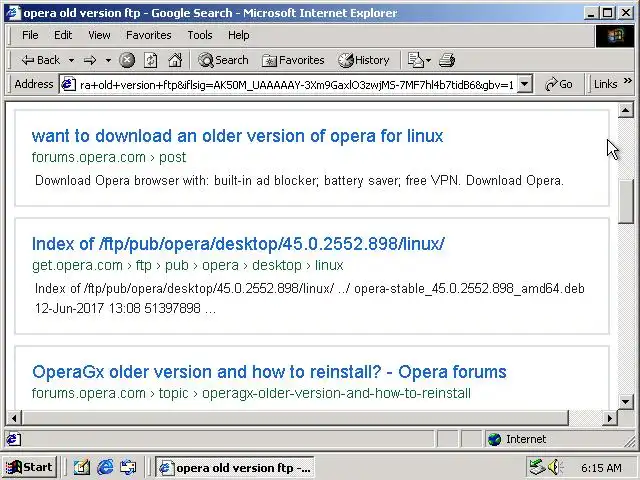Click the Windows logo throbber icon

pos(616,36)
